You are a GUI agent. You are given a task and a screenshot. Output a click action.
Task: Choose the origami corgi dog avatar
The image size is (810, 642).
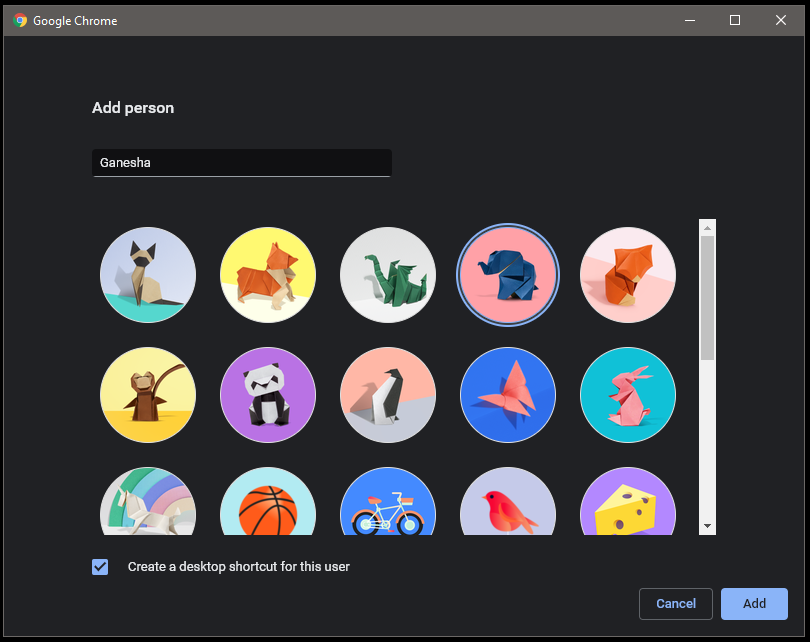(268, 275)
